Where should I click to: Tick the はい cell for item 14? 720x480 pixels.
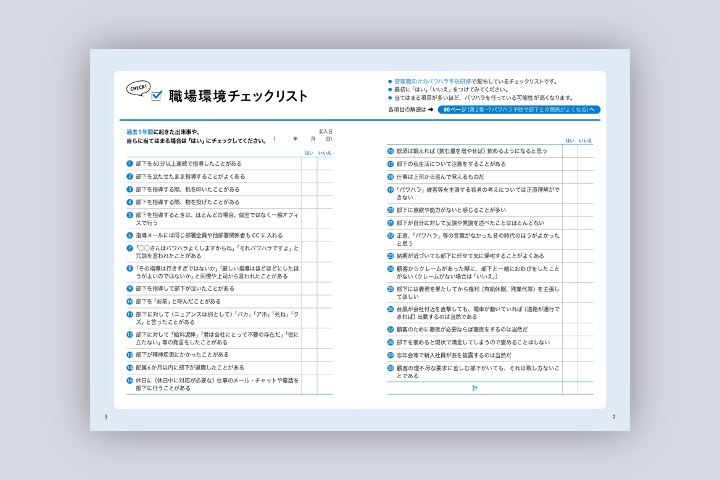[309, 367]
